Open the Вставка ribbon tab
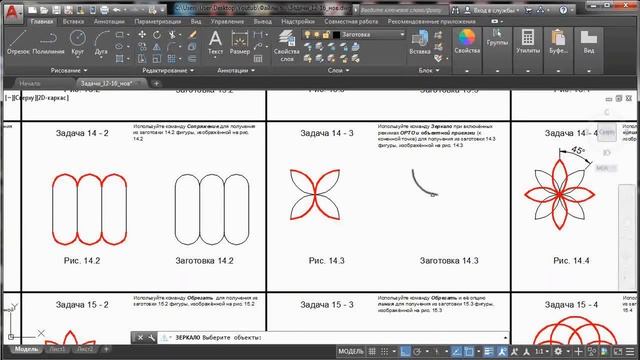 coord(73,21)
